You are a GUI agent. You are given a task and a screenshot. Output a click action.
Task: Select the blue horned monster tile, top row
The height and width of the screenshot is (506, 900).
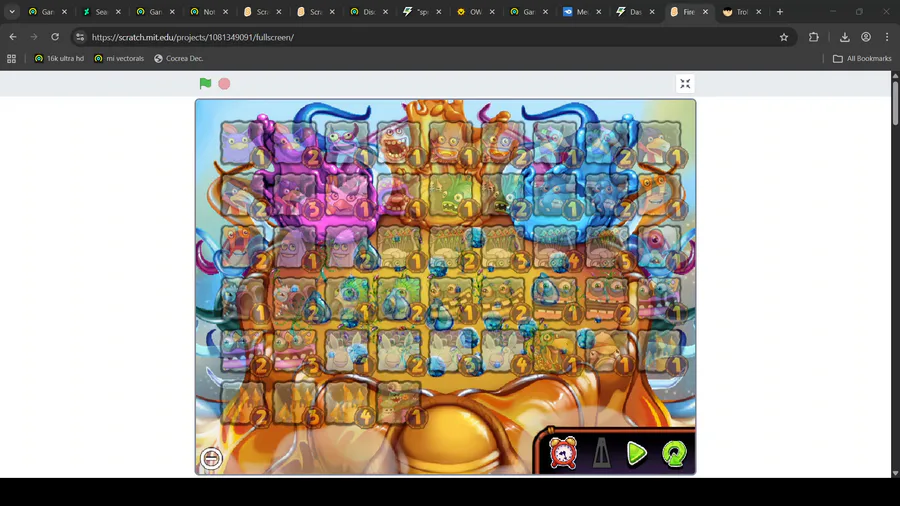[348, 143]
